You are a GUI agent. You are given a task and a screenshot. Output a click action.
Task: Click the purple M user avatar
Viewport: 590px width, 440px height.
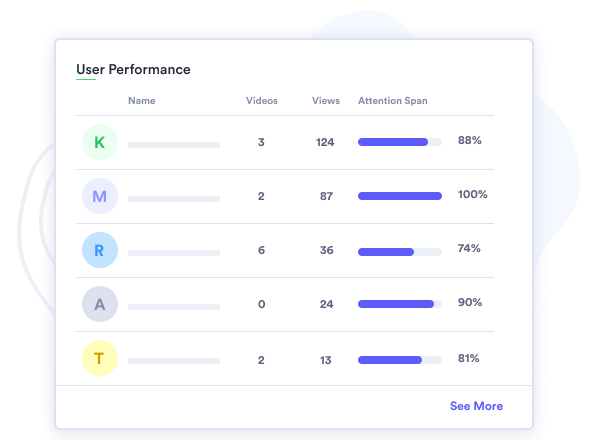pyautogui.click(x=100, y=196)
